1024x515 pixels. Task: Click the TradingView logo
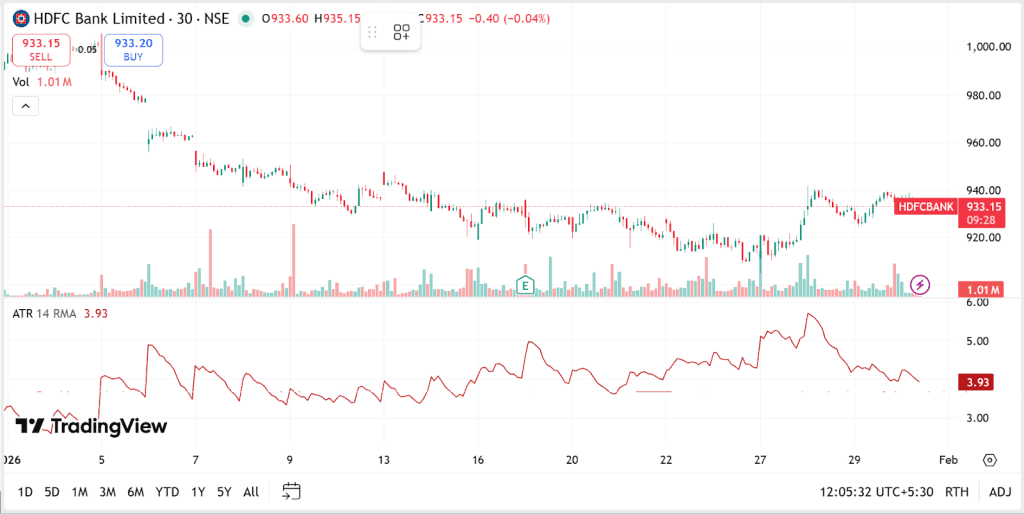[x=91, y=427]
